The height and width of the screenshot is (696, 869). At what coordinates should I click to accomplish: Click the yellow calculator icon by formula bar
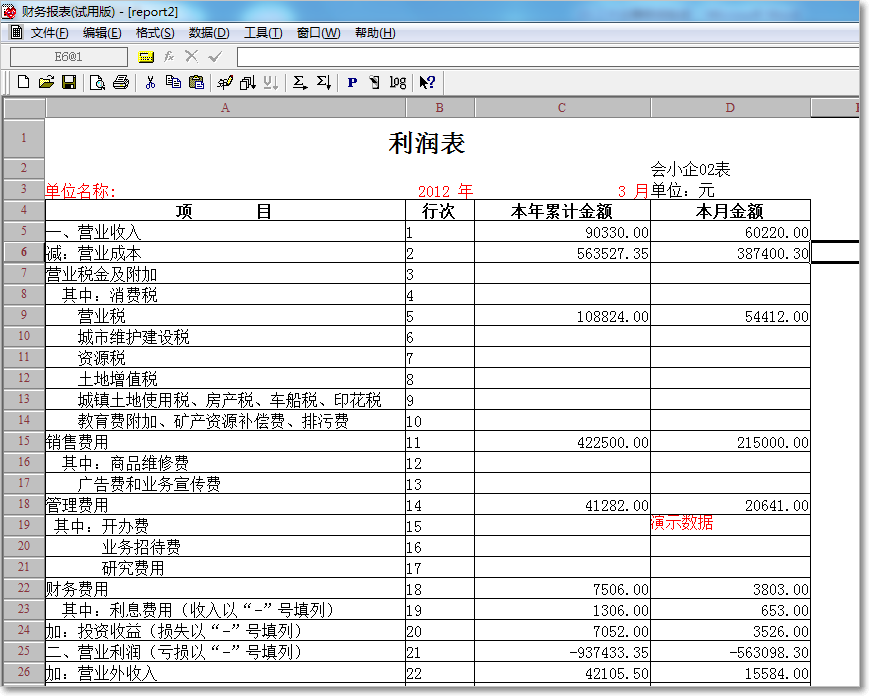coord(146,57)
